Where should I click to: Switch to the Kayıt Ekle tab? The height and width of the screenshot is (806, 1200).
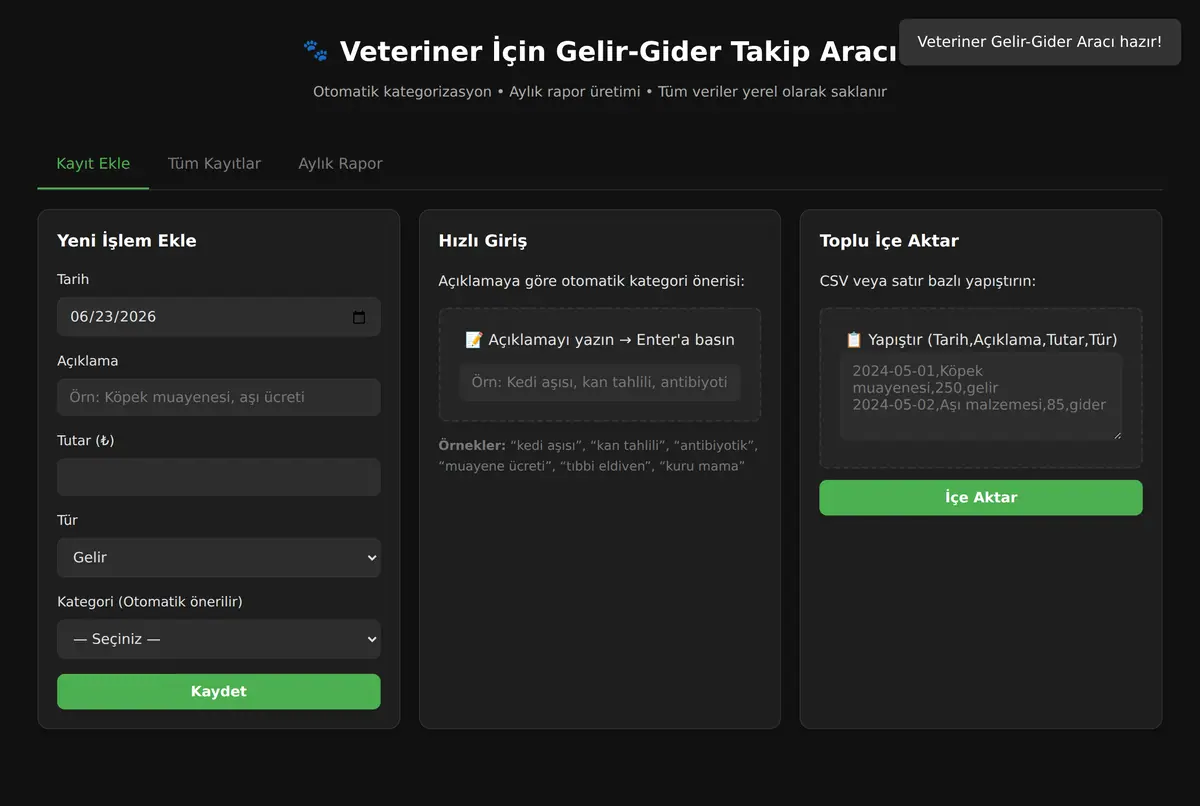click(x=93, y=163)
